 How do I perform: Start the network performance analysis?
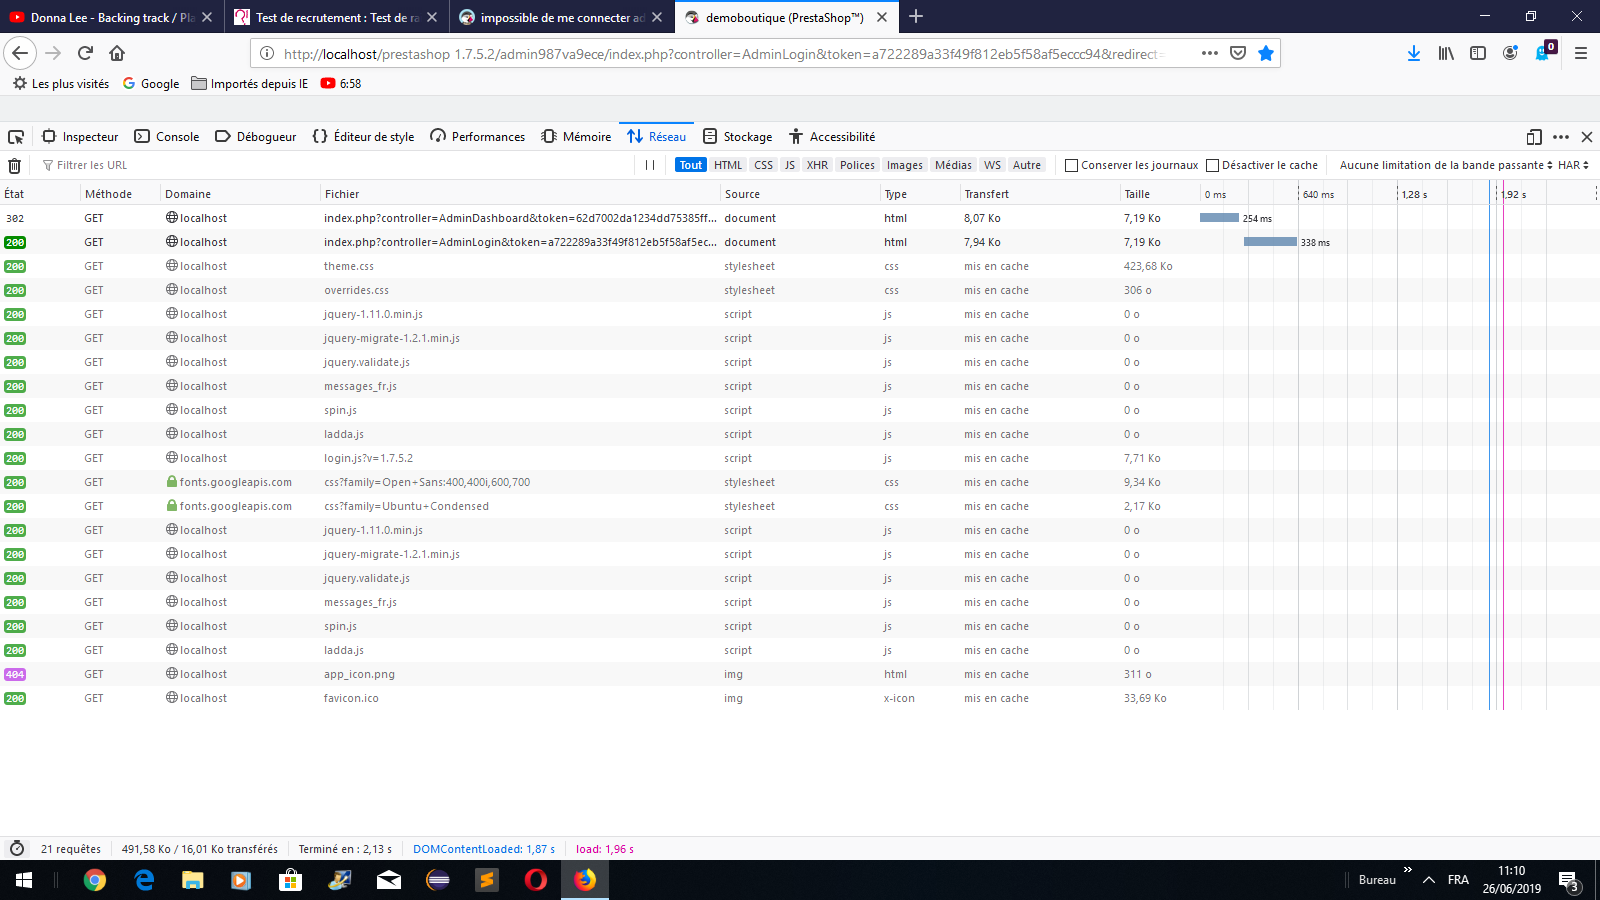(x=17, y=849)
